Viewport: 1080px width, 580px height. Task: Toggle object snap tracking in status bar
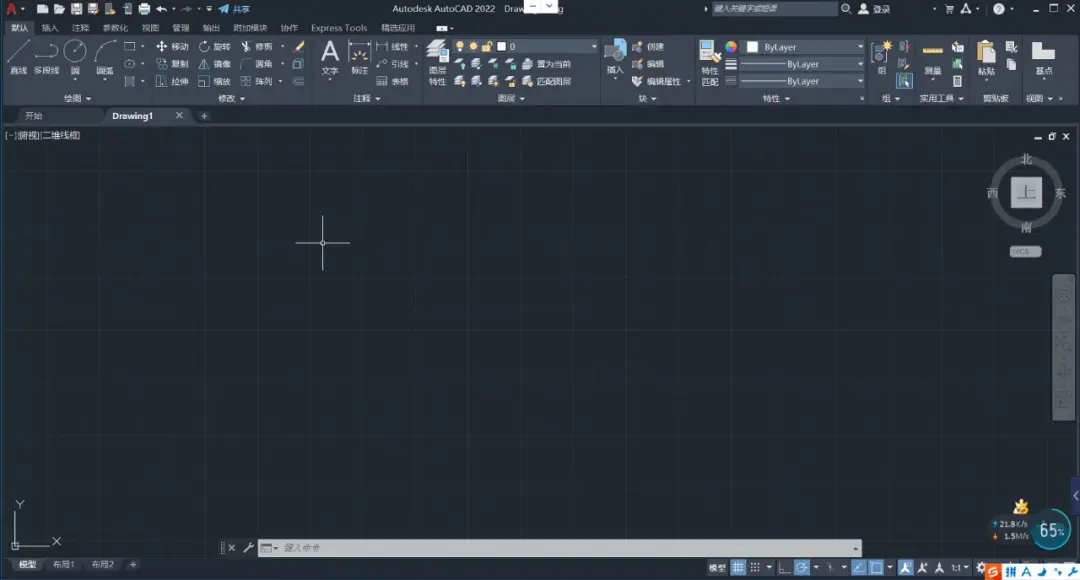point(858,568)
